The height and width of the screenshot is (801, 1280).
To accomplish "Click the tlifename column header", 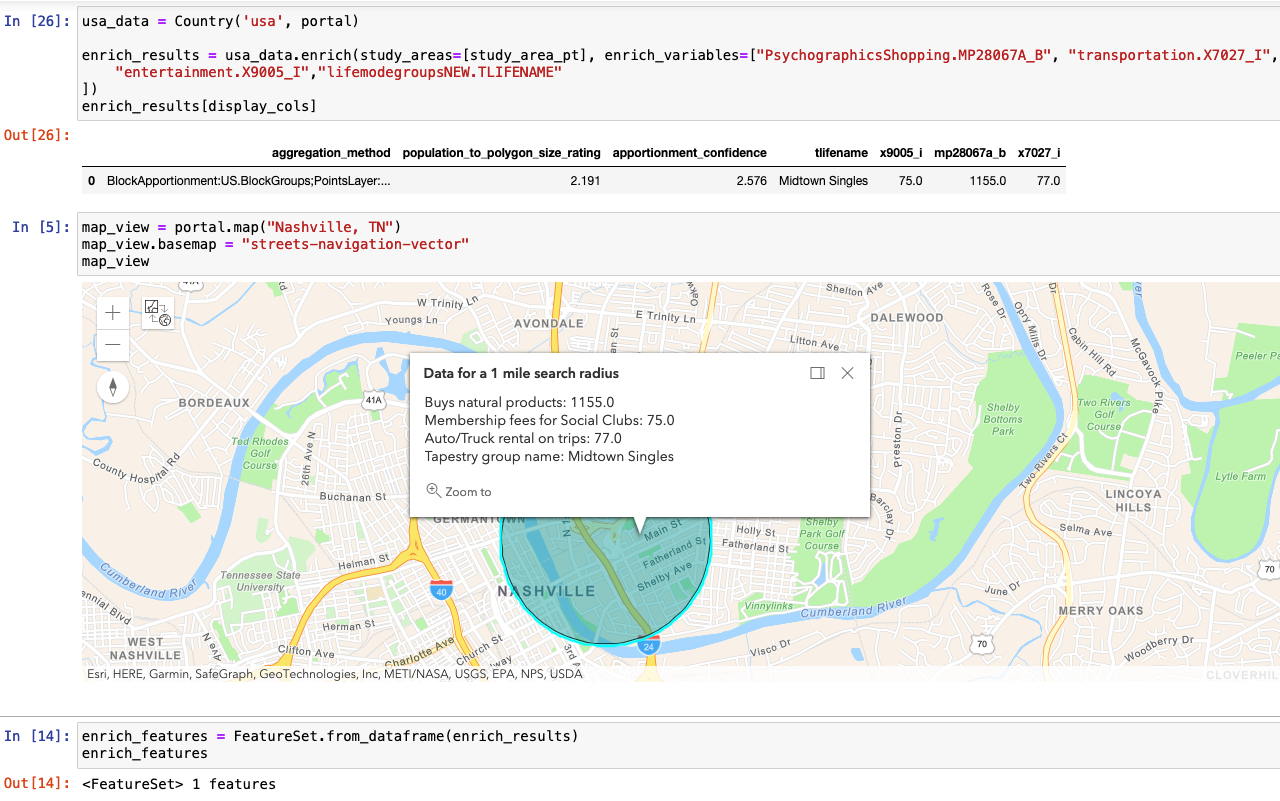I will coord(840,153).
